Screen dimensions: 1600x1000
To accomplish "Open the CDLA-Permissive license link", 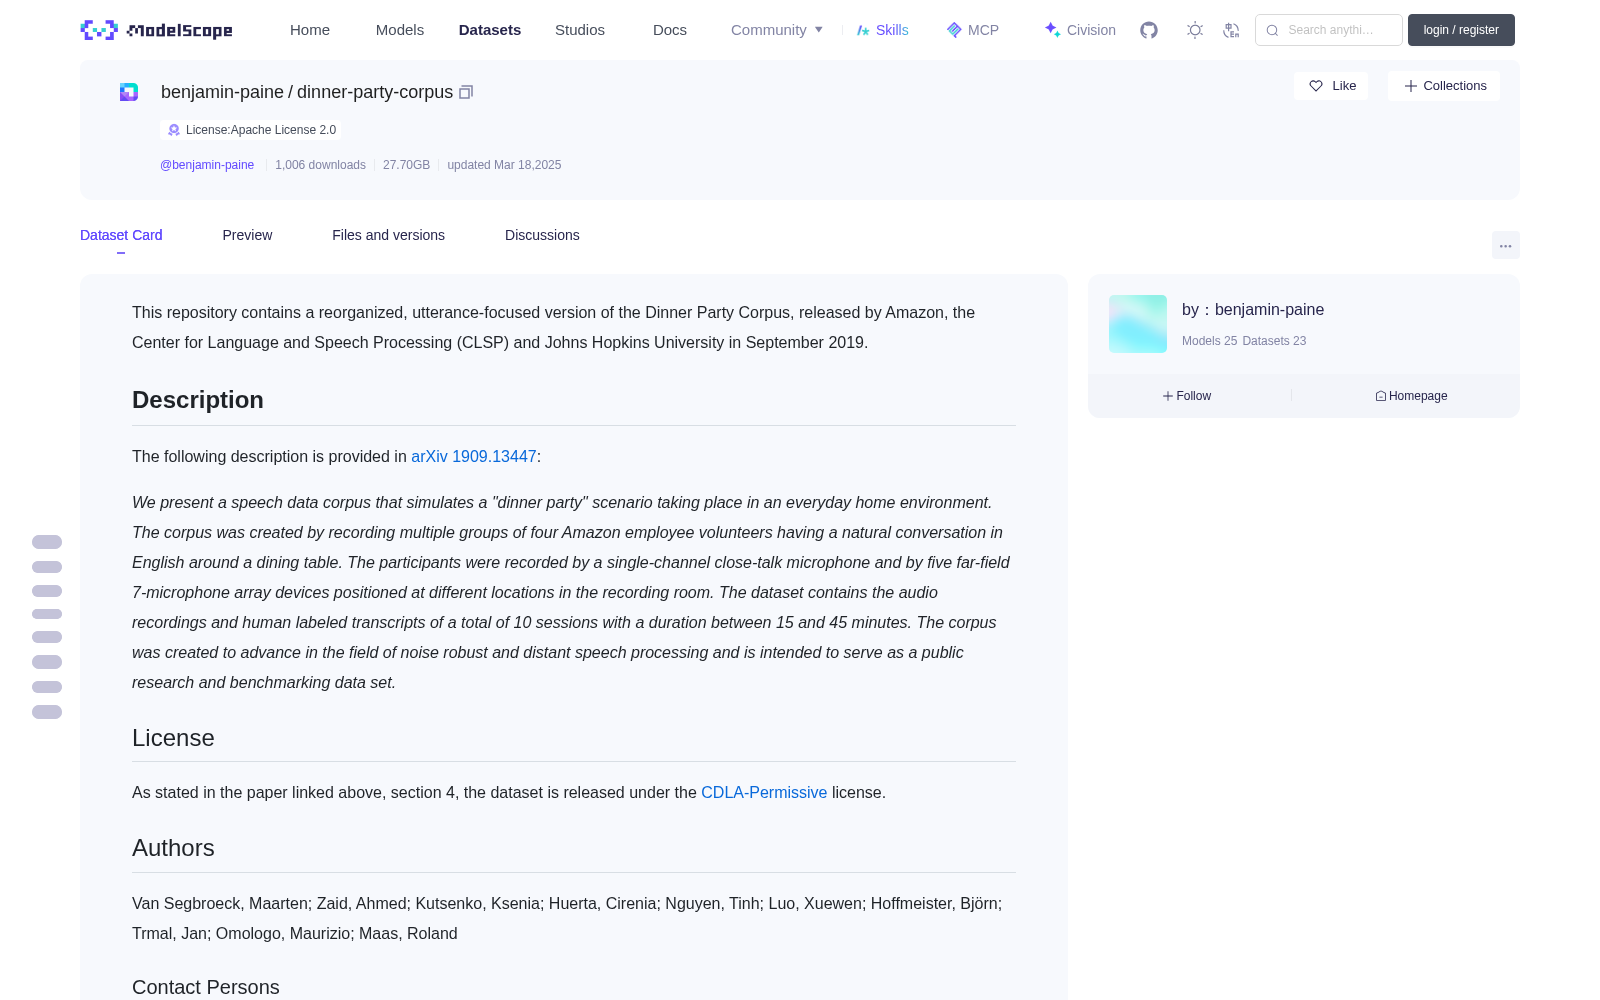I will pos(764,792).
